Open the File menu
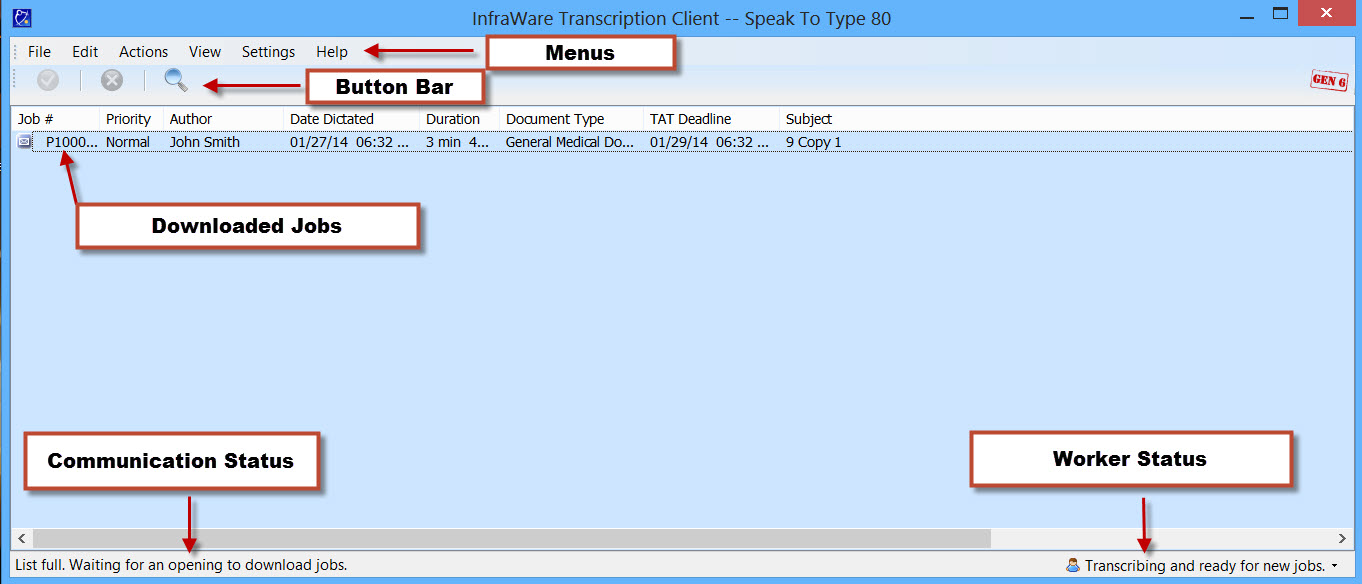This screenshot has height=584, width=1362. point(39,52)
